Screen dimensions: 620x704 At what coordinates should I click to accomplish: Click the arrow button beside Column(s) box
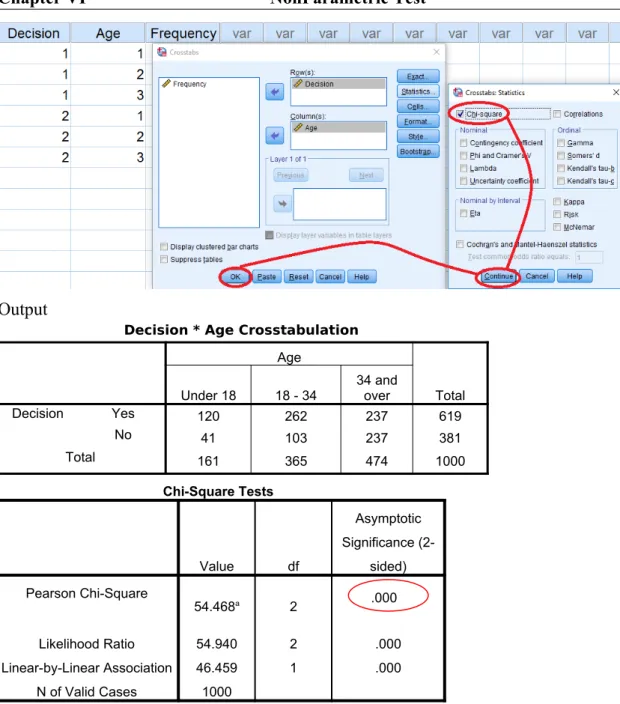coord(274,136)
